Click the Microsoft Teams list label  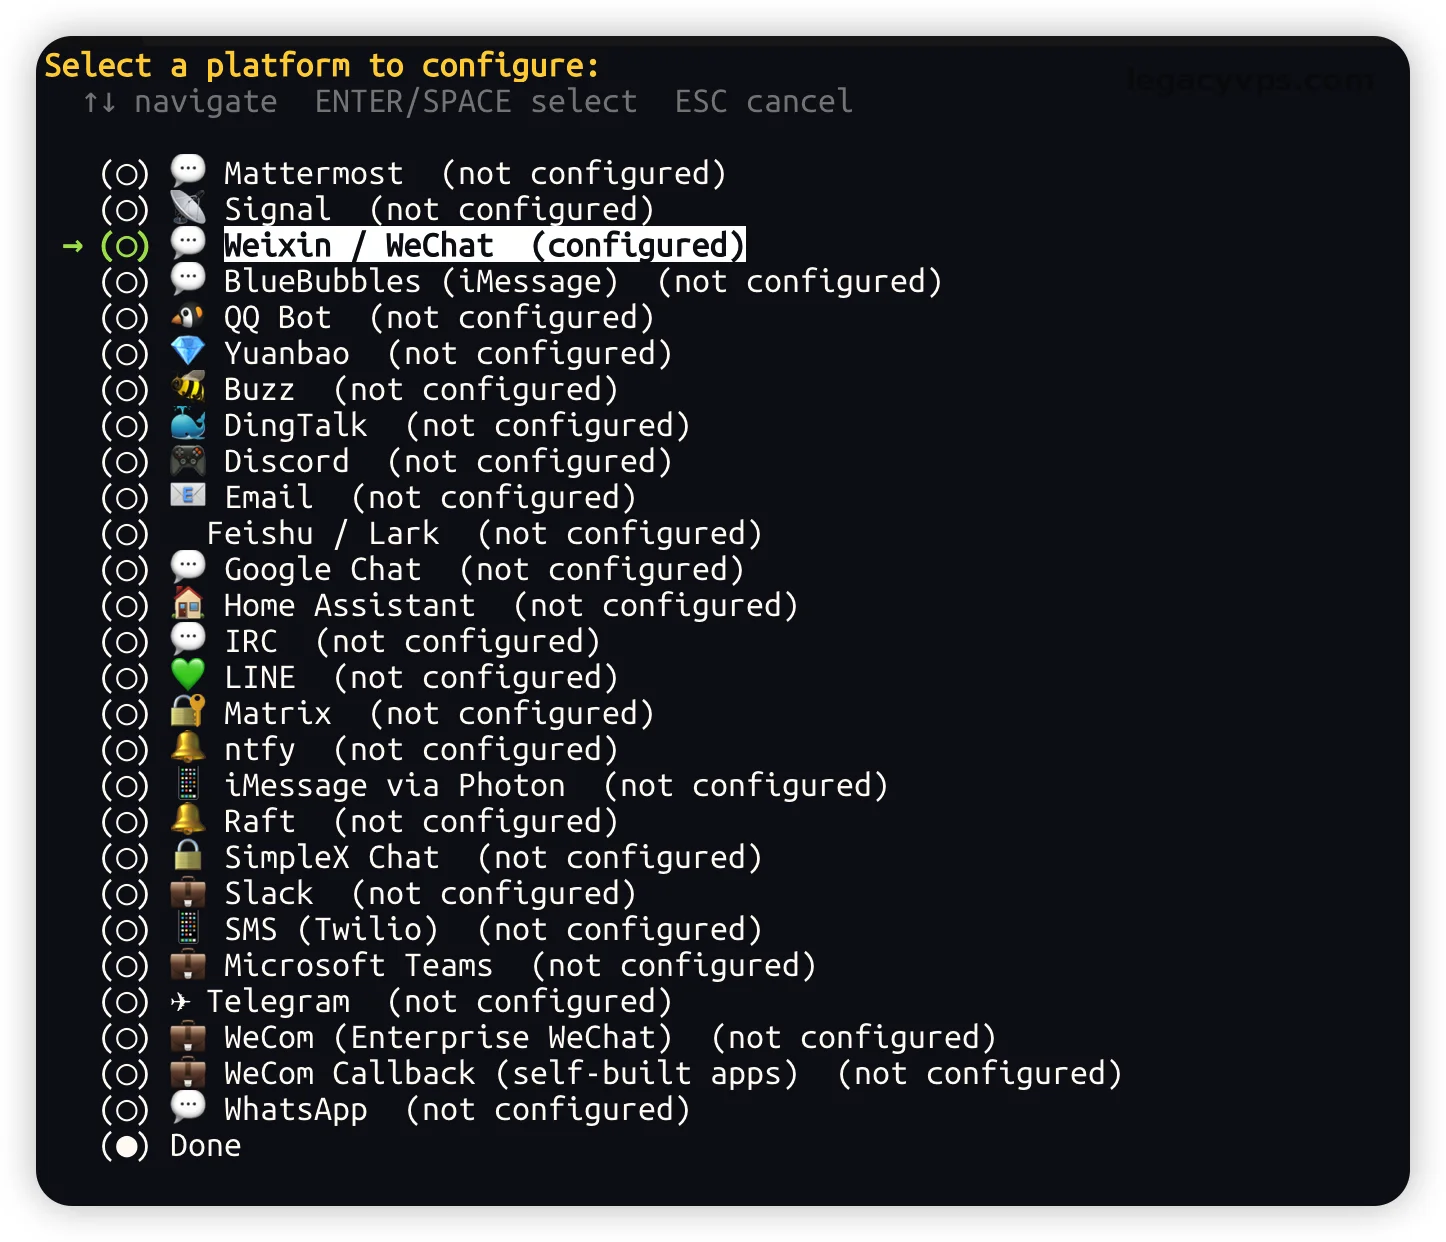pyautogui.click(x=358, y=965)
